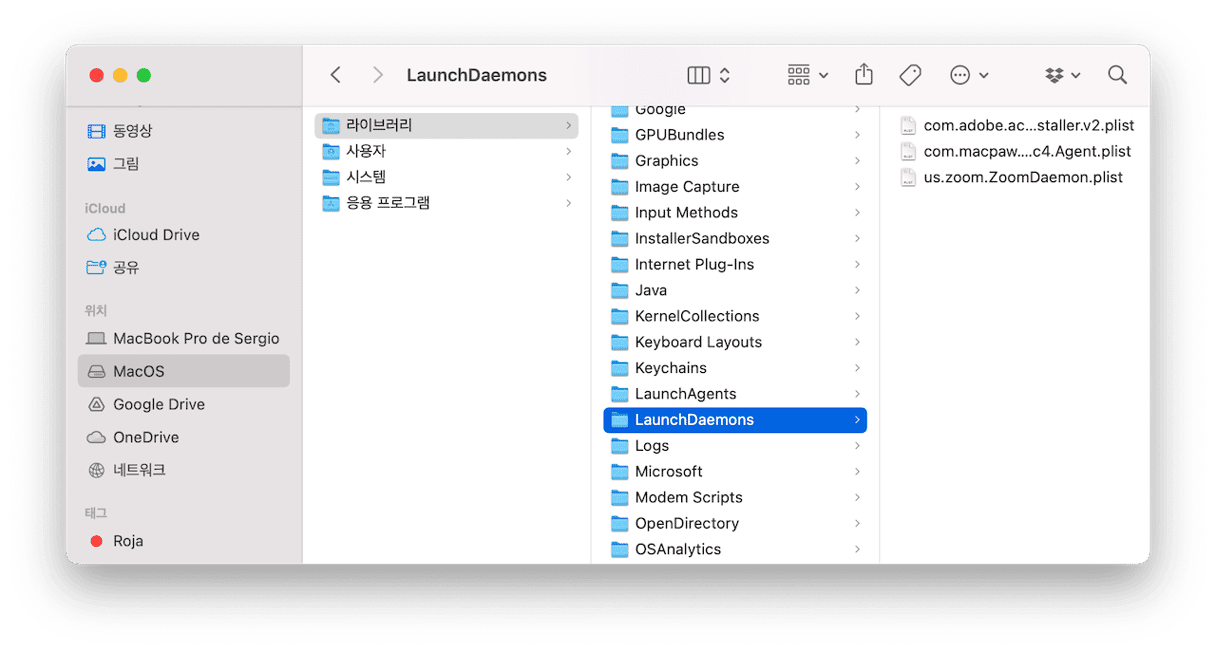
Task: Open the group-by grid dropdown
Action: pos(808,75)
